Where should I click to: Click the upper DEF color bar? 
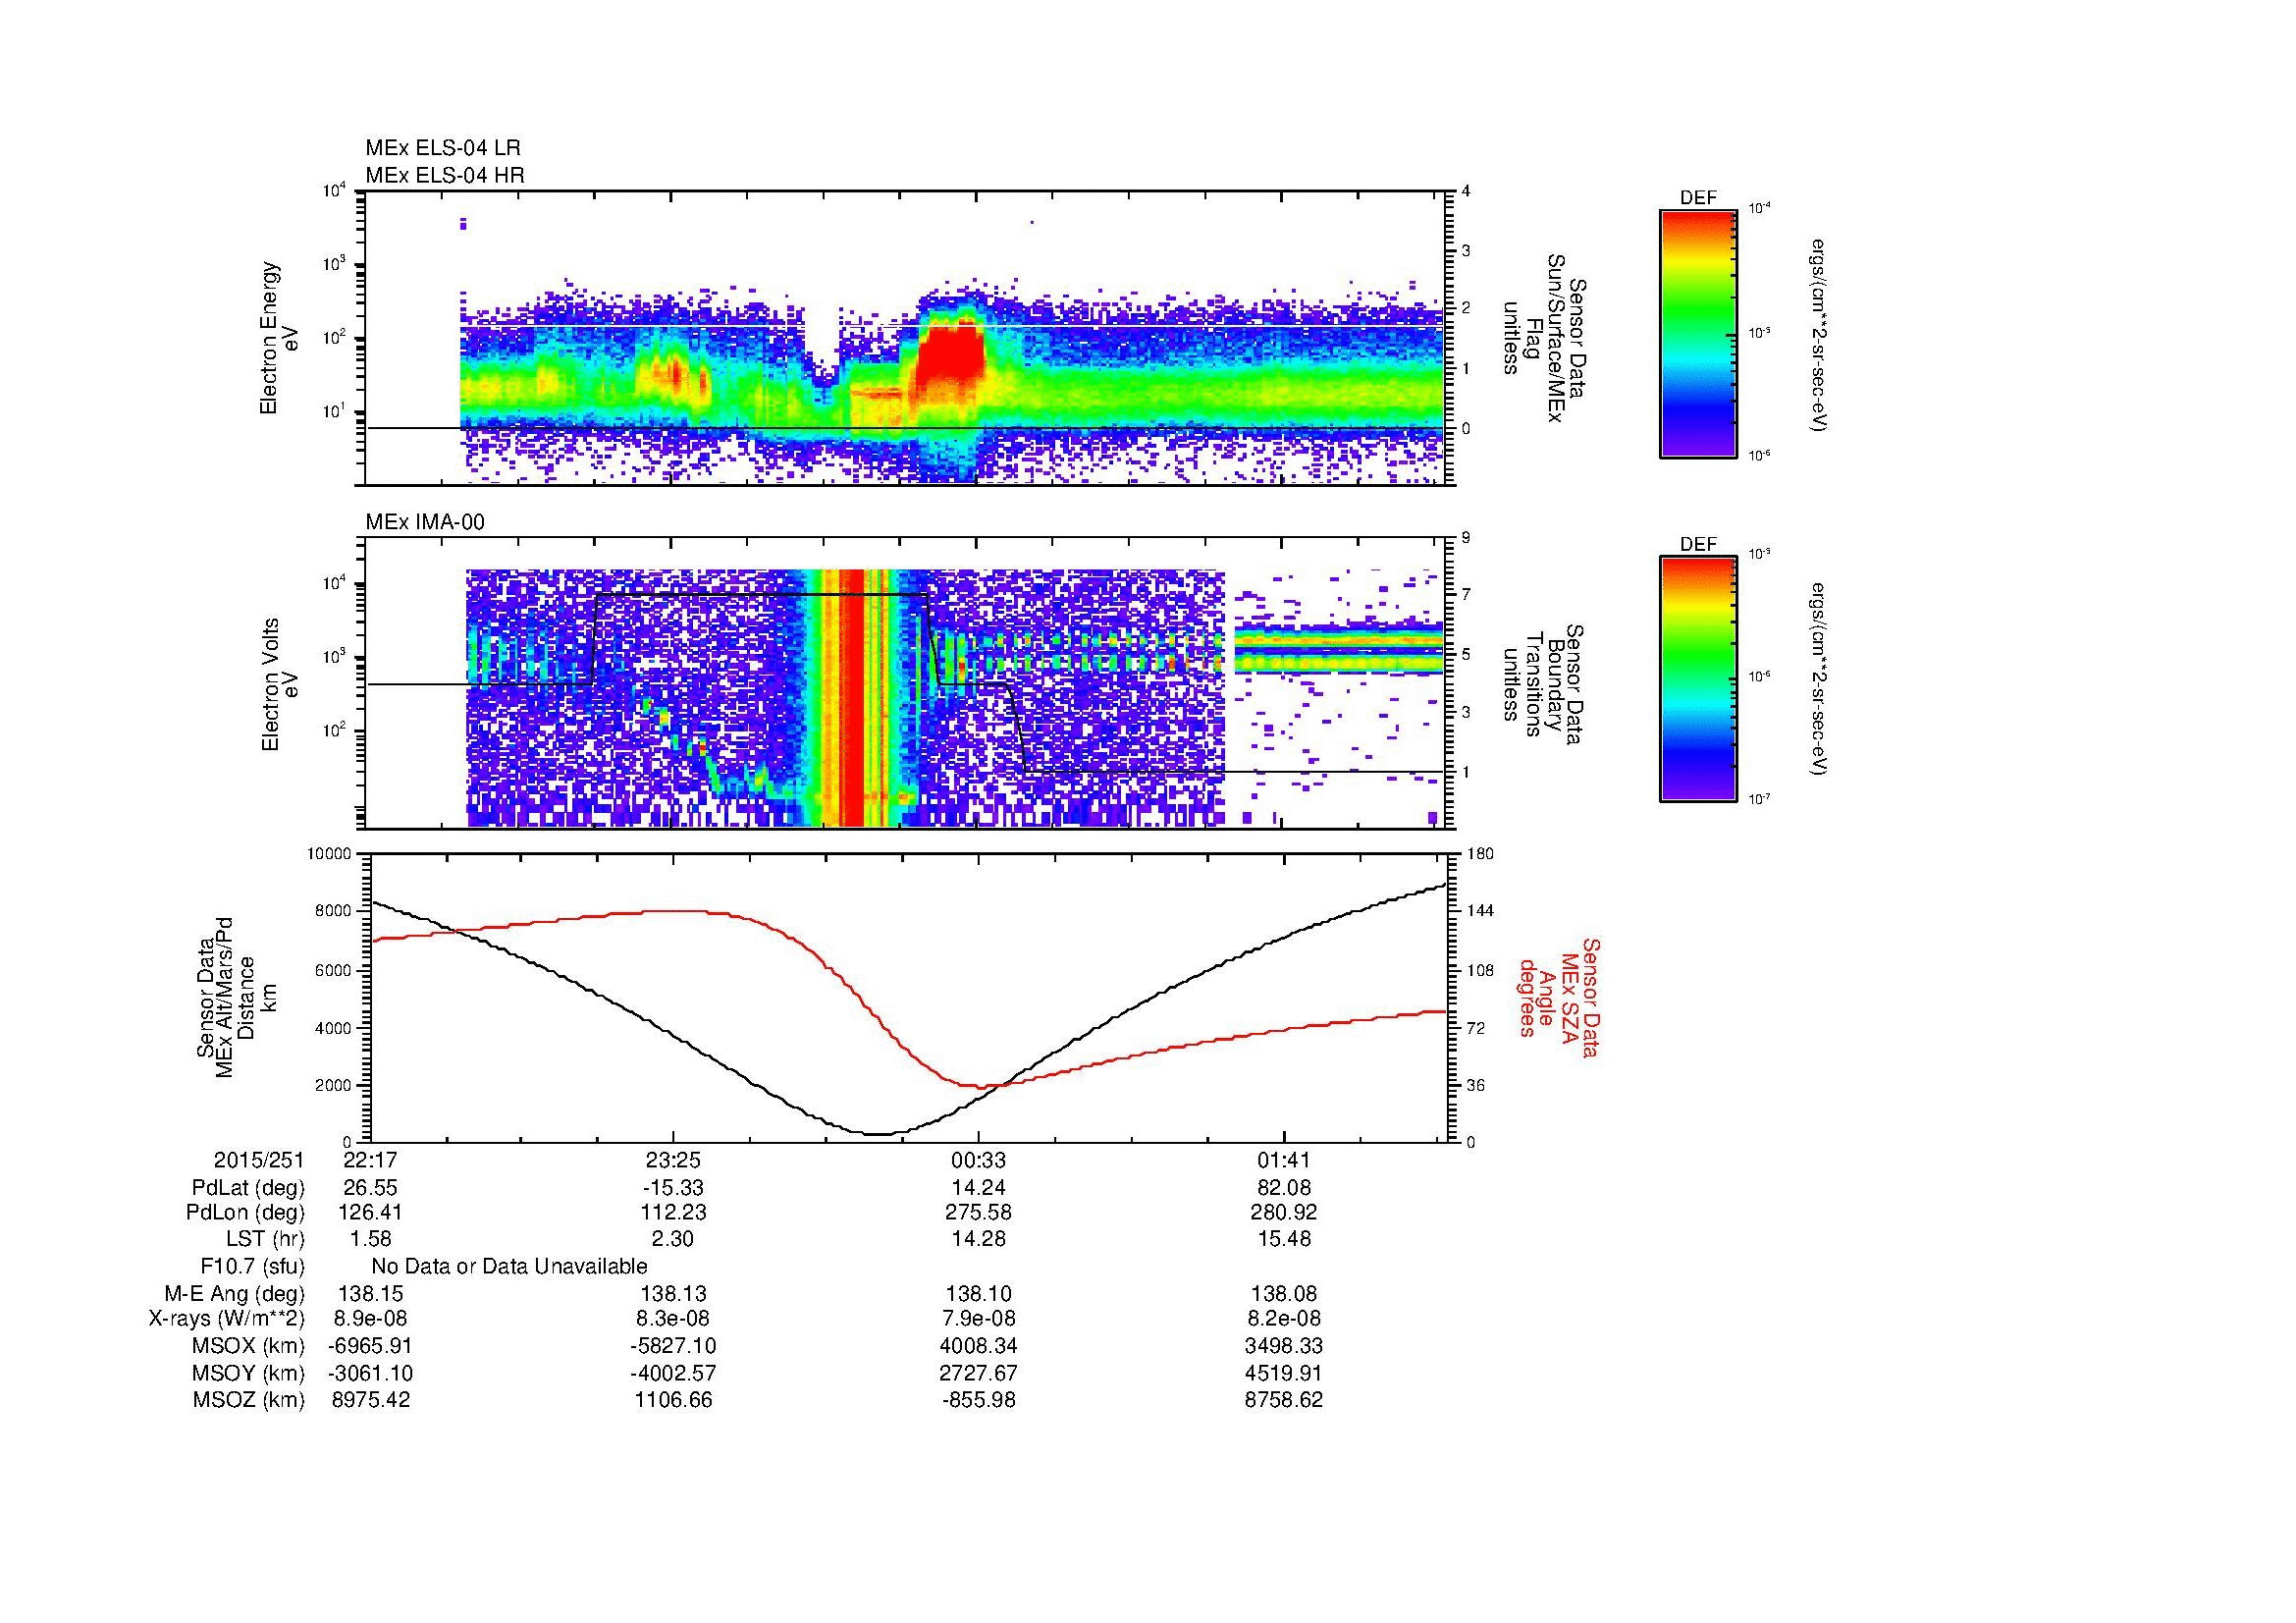tap(1698, 333)
